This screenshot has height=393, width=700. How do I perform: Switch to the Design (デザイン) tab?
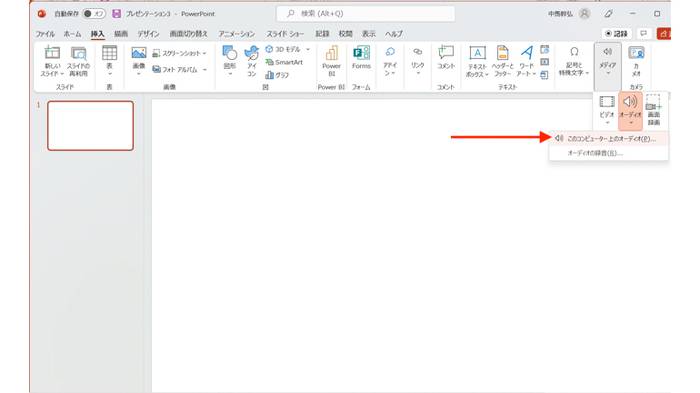click(x=148, y=34)
